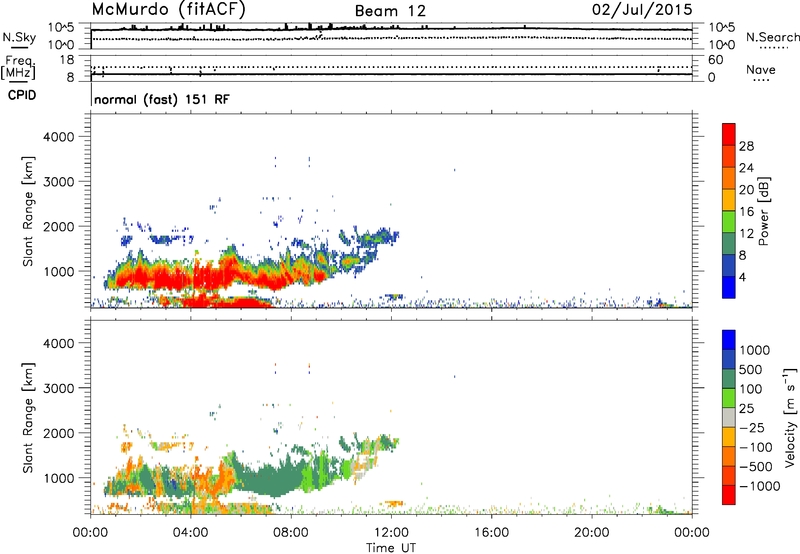Click the '18' frequency axis tick label
This screenshot has width=800, height=554.
67,60
